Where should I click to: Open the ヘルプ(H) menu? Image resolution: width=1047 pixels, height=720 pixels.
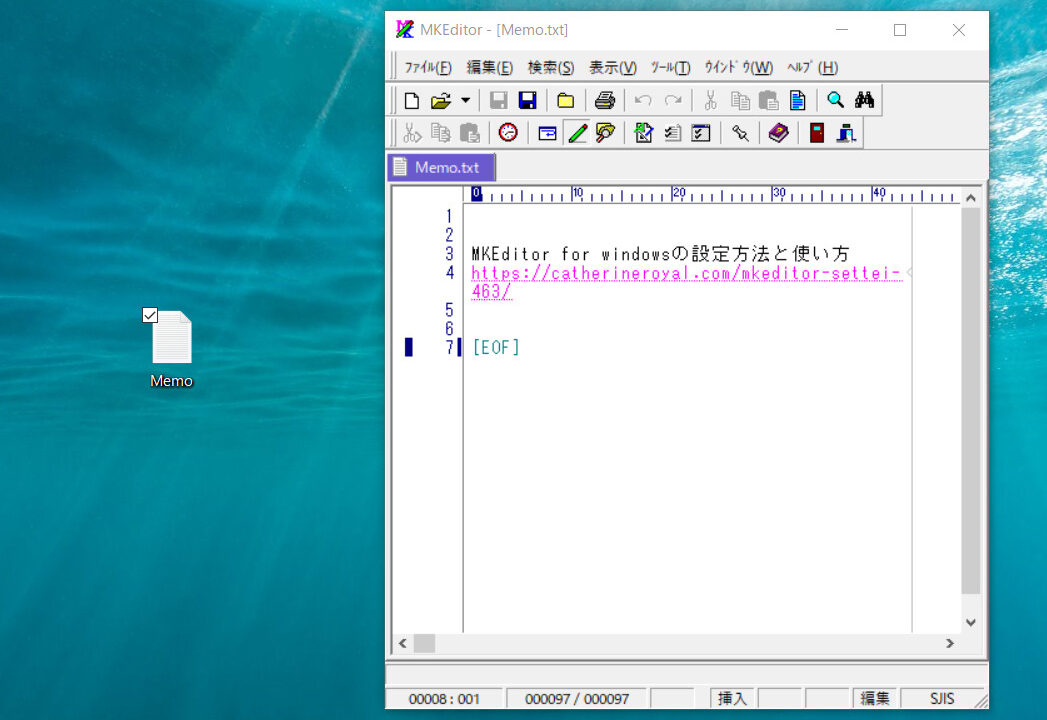point(812,67)
